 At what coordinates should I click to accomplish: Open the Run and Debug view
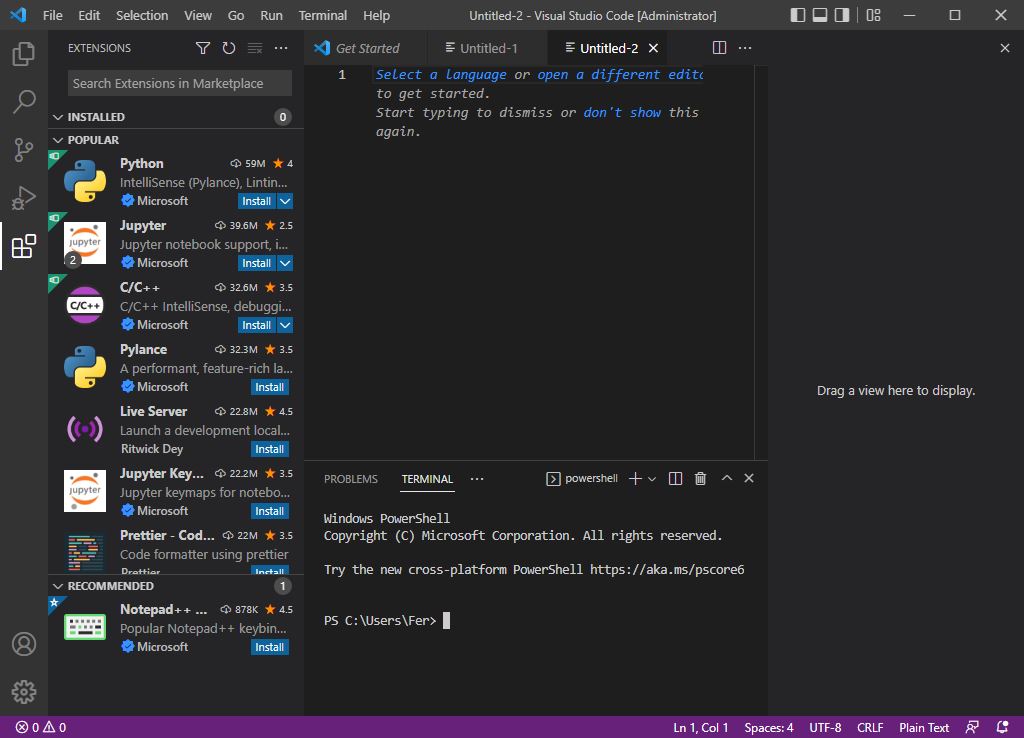[x=24, y=198]
